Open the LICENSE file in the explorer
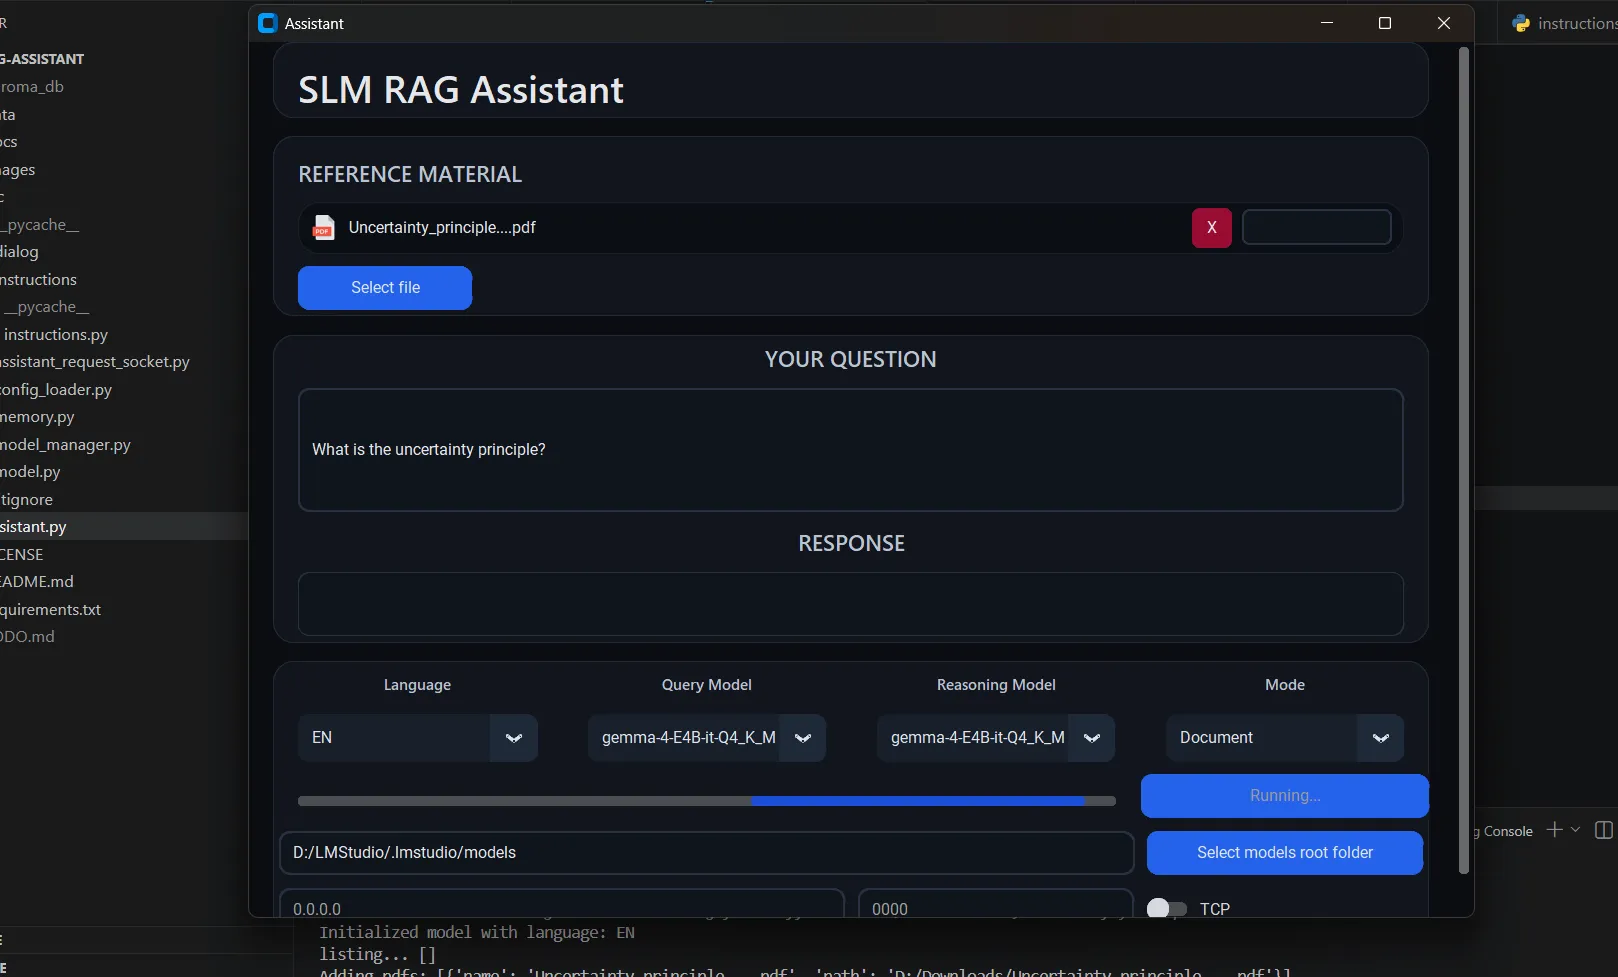Screen dimensions: 1618x977 point(22,555)
